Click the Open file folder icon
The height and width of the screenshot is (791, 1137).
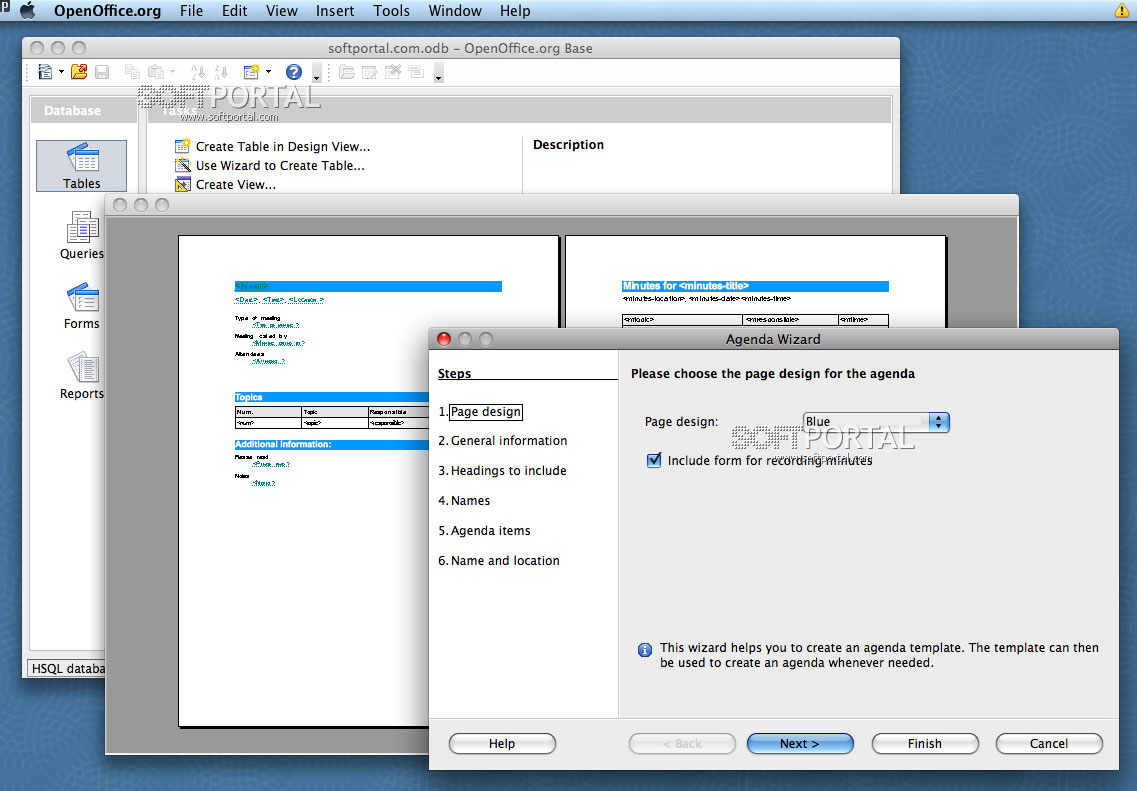(x=79, y=72)
